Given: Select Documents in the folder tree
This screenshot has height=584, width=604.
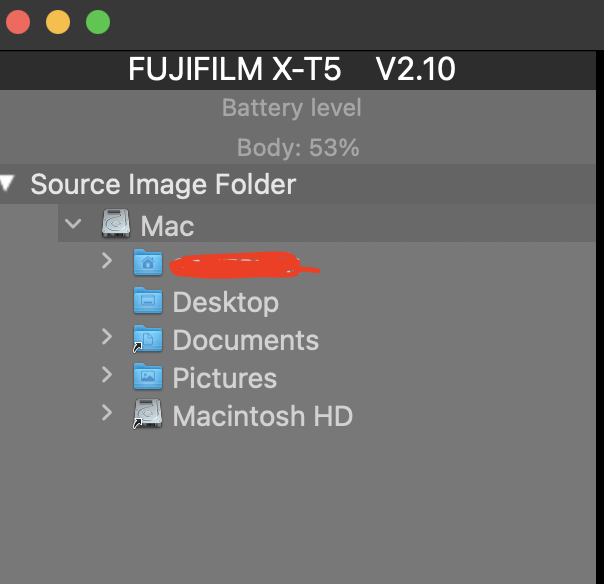Looking at the screenshot, I should tap(246, 340).
